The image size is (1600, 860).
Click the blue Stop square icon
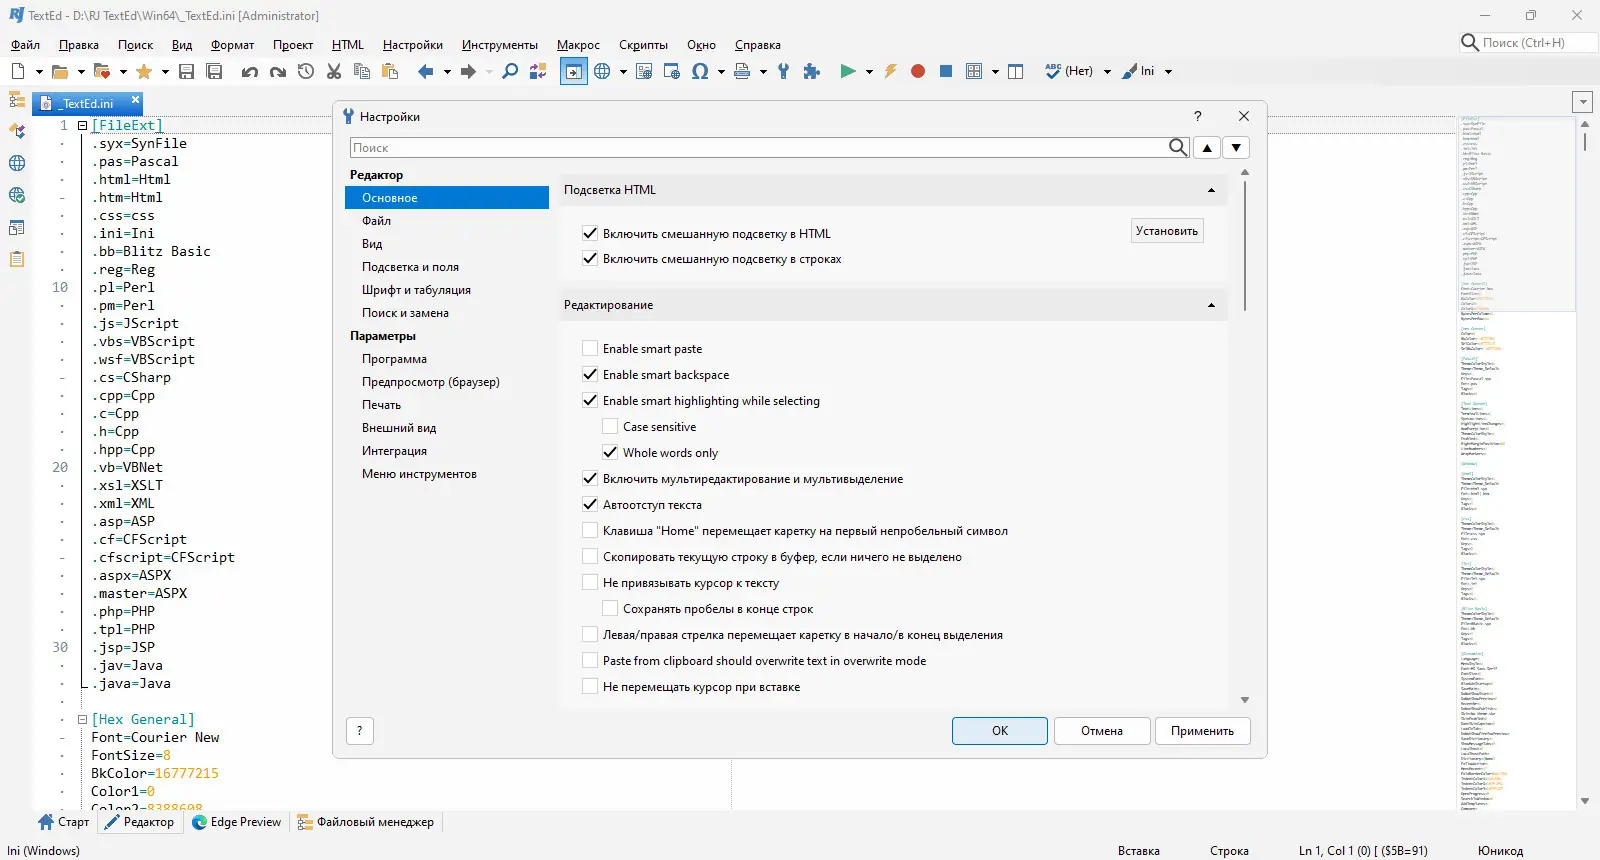(946, 71)
